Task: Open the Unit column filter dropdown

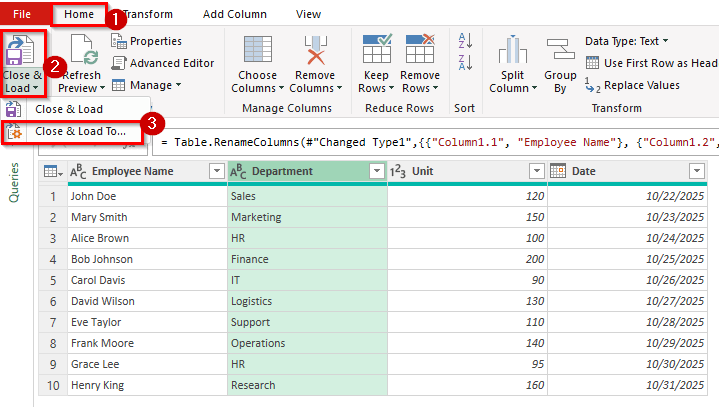Action: [536, 171]
